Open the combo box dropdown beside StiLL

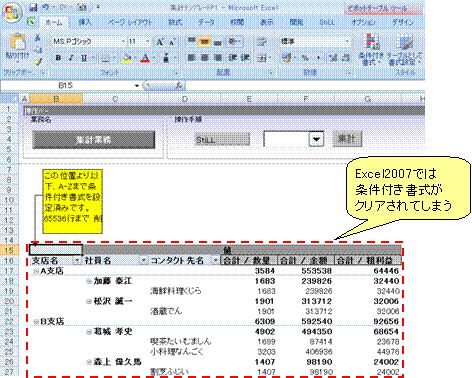[x=316, y=139]
